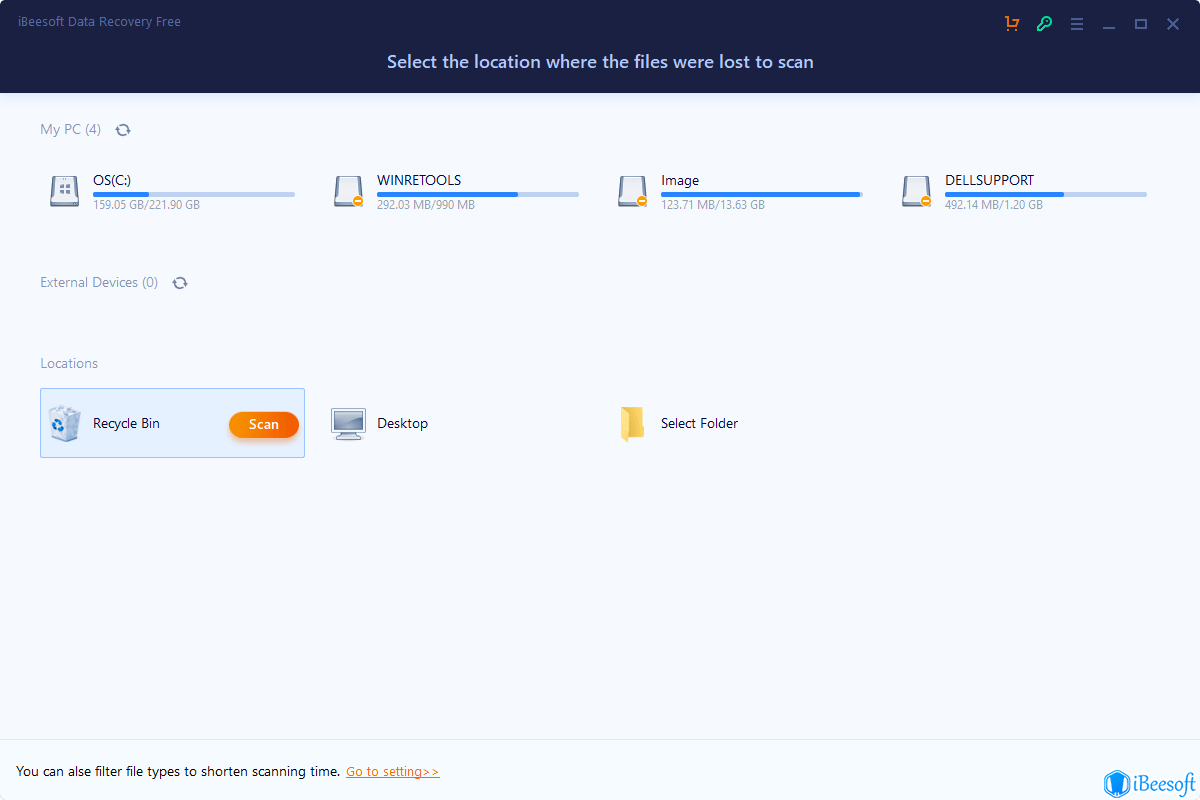Click the DELLSUPPORT label
1200x800 pixels.
click(x=990, y=180)
